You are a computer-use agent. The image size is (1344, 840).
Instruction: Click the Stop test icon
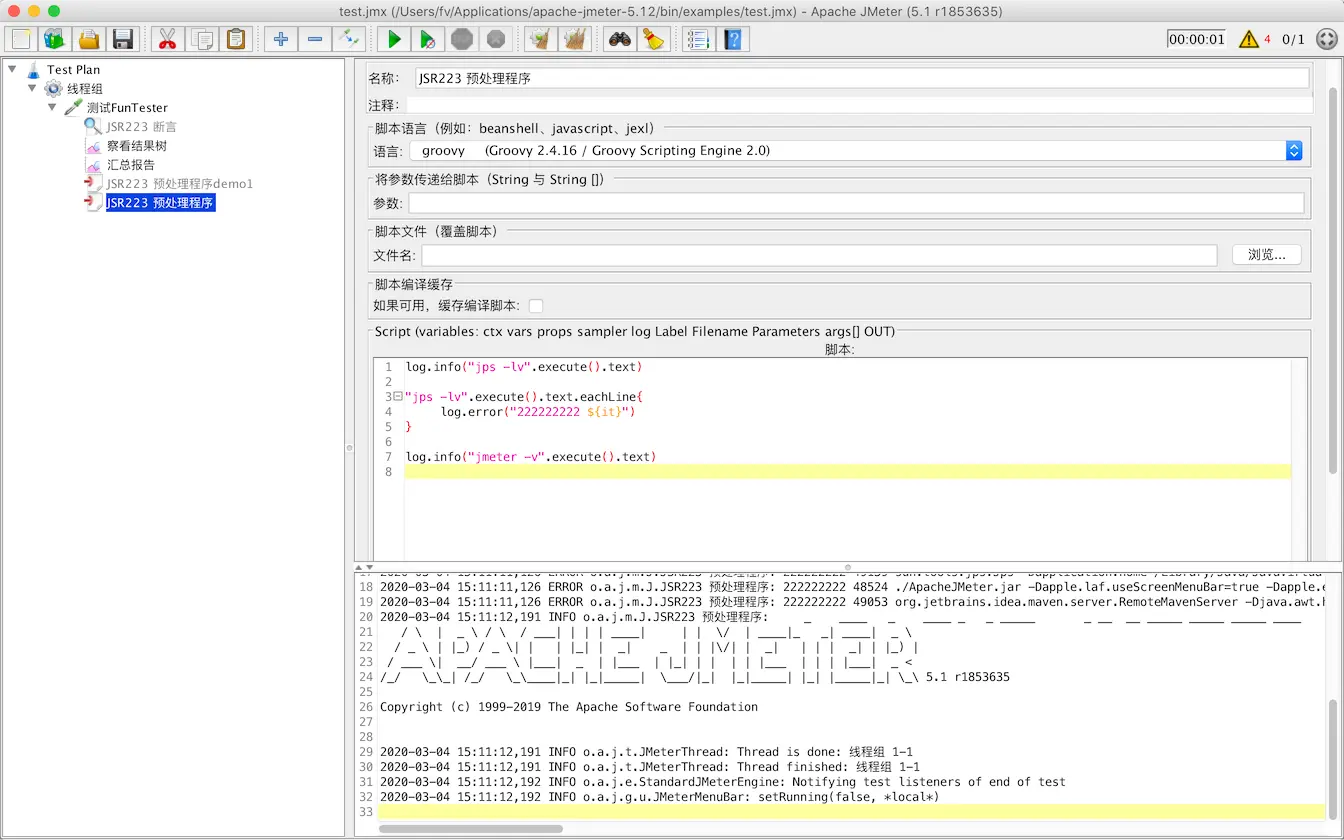tap(462, 39)
